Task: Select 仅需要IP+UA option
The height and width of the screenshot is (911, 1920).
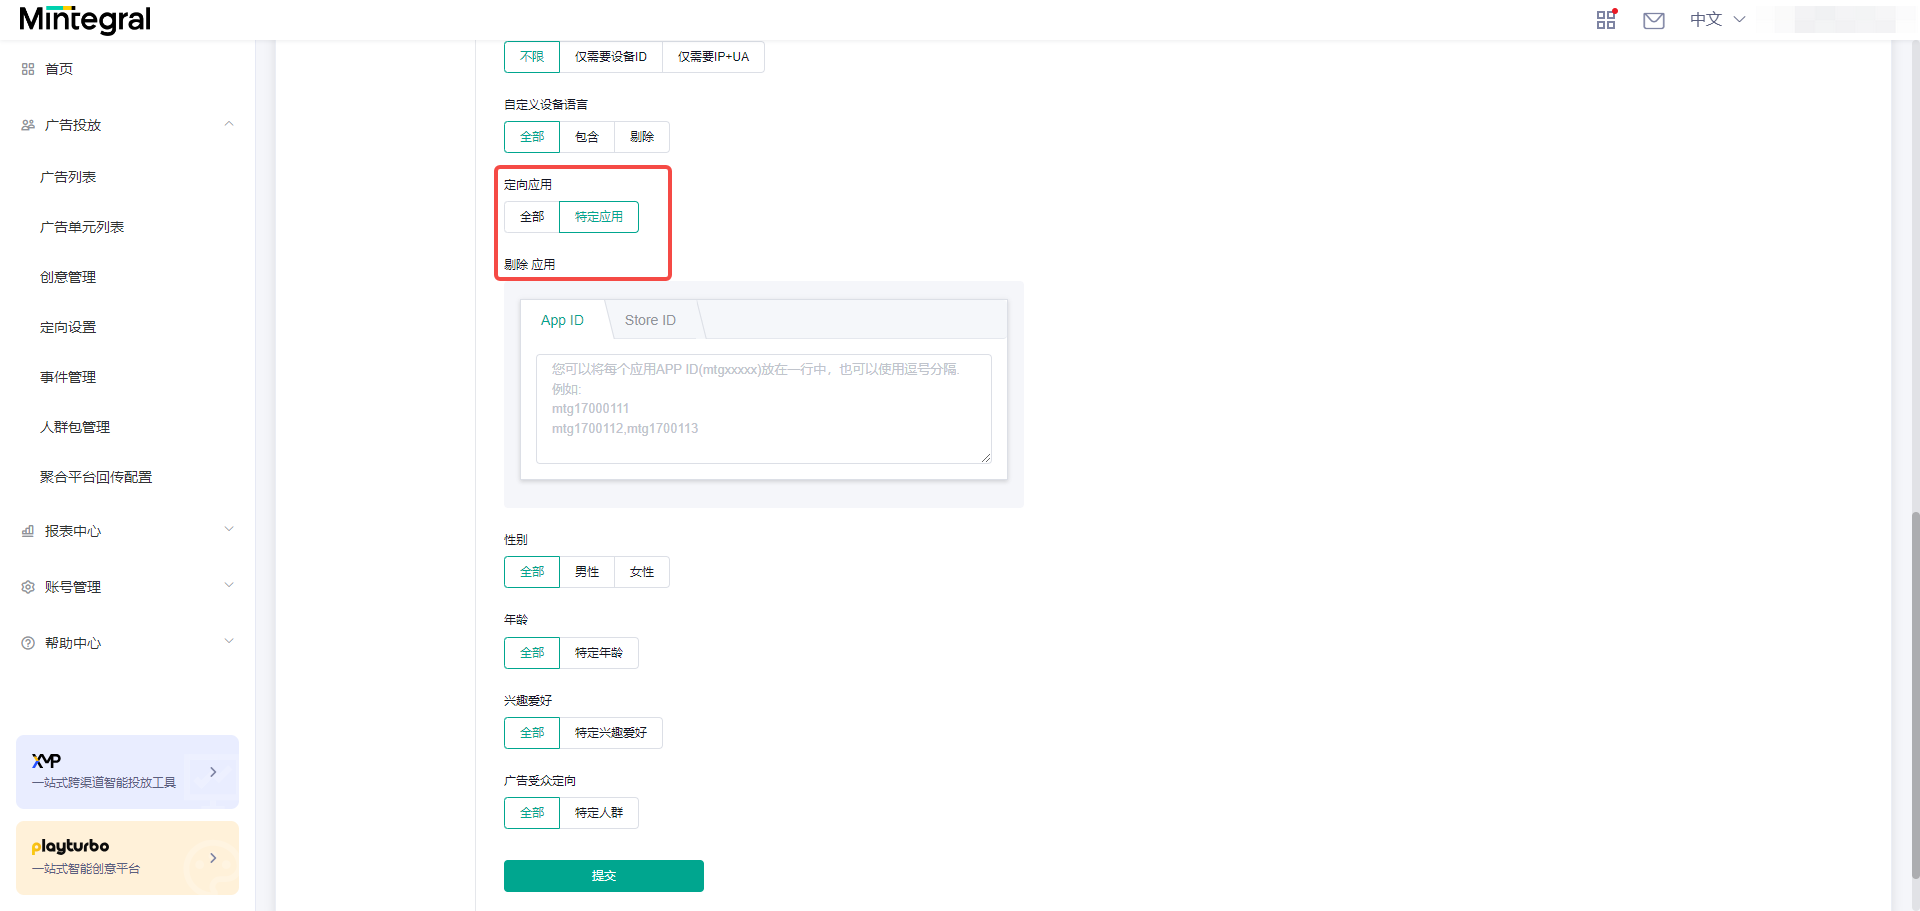Action: (x=712, y=56)
